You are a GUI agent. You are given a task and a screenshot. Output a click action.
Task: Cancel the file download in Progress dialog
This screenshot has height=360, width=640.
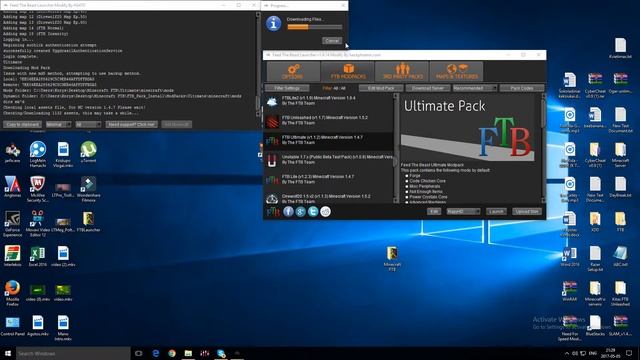[x=332, y=41]
